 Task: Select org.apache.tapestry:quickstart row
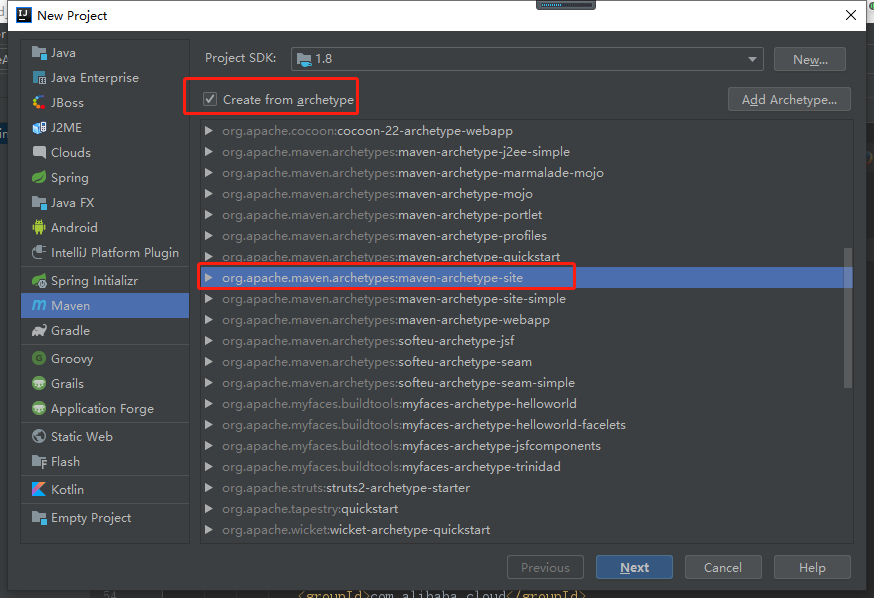526,509
